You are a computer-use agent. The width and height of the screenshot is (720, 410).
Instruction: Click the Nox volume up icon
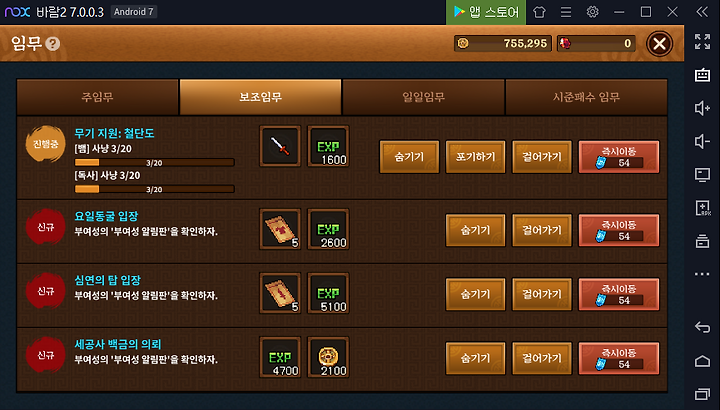702,108
